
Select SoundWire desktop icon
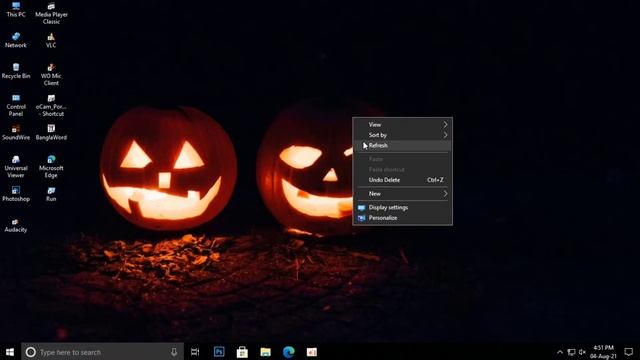[x=16, y=133]
